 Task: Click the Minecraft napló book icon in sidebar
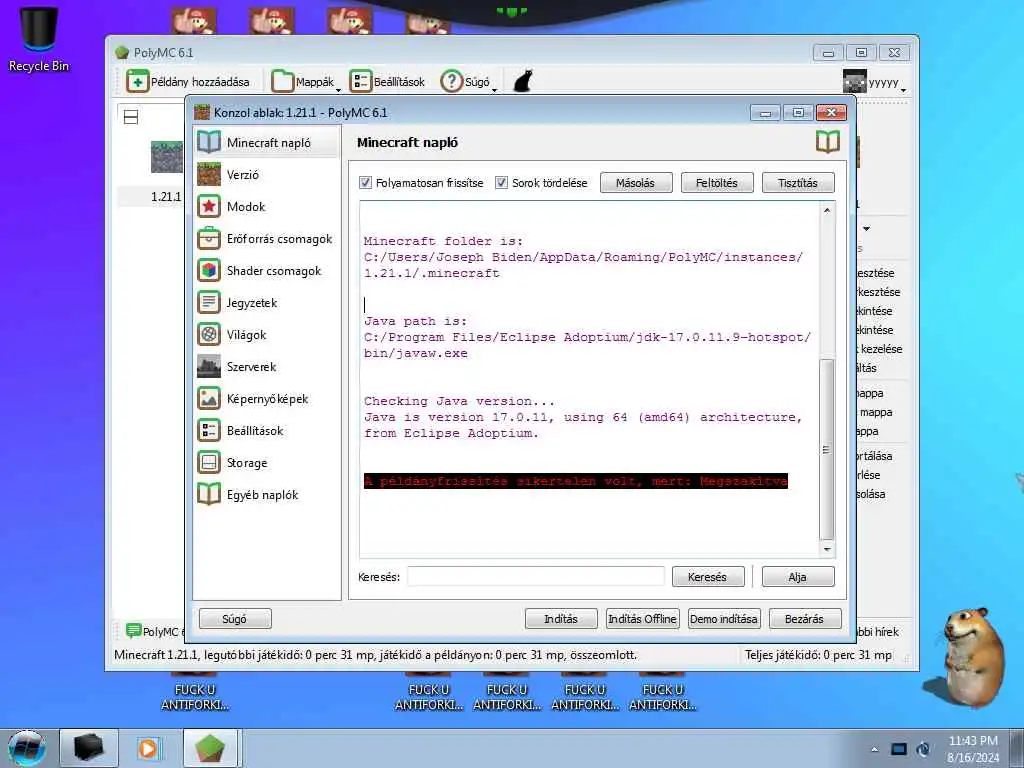pos(209,142)
